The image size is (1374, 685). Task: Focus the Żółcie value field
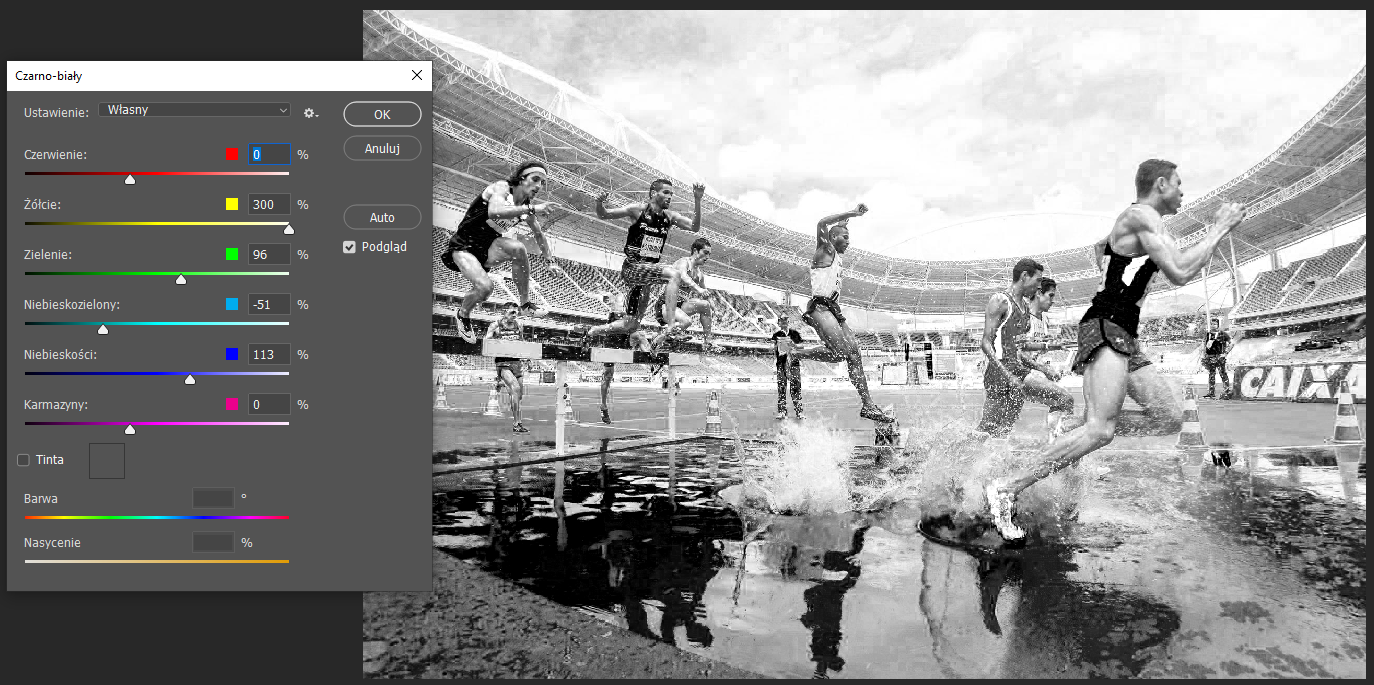click(x=269, y=204)
